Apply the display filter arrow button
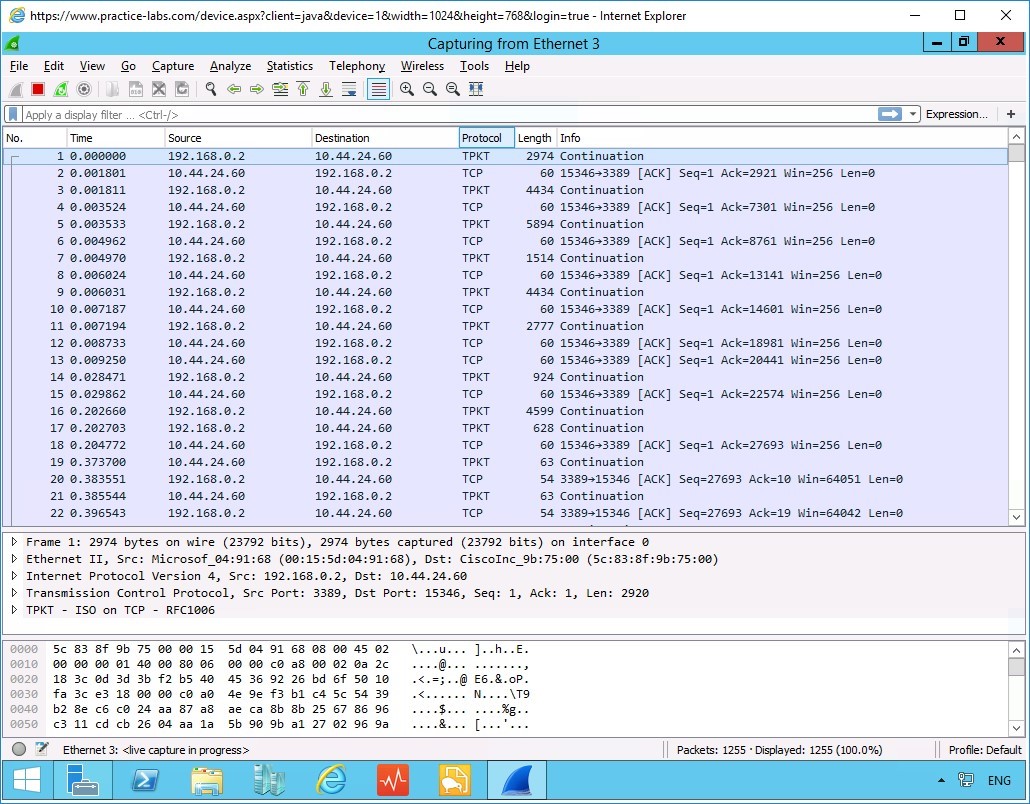1030x804 pixels. 889,114
